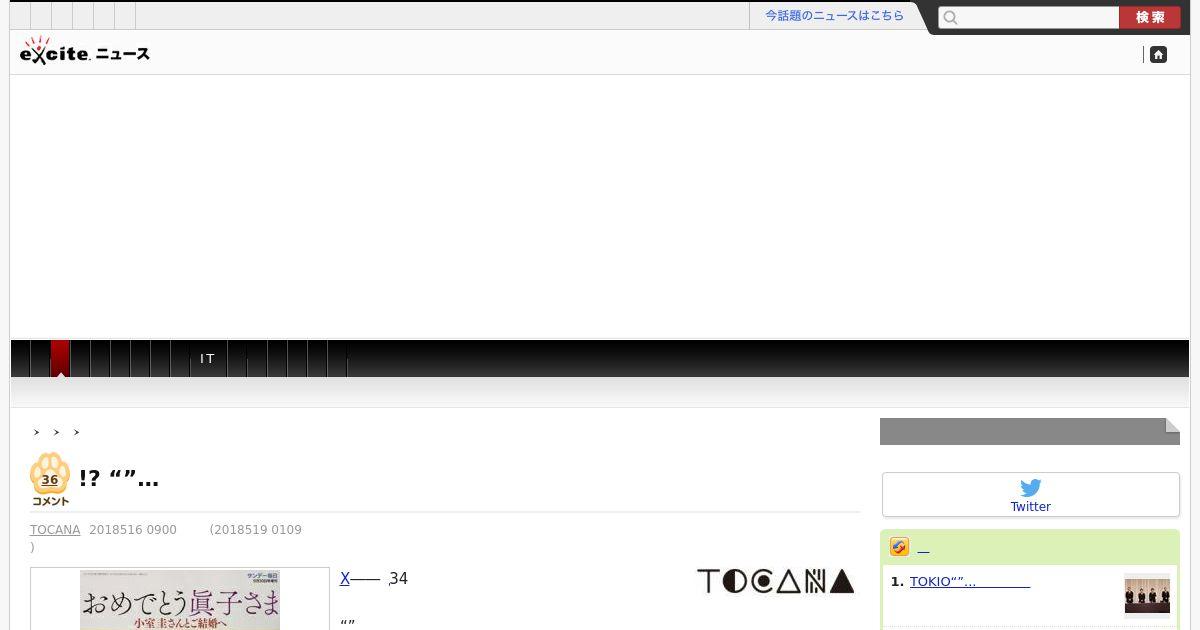Click the orange ranking icon in the green box
Viewport: 1200px width, 630px height.
point(899,547)
